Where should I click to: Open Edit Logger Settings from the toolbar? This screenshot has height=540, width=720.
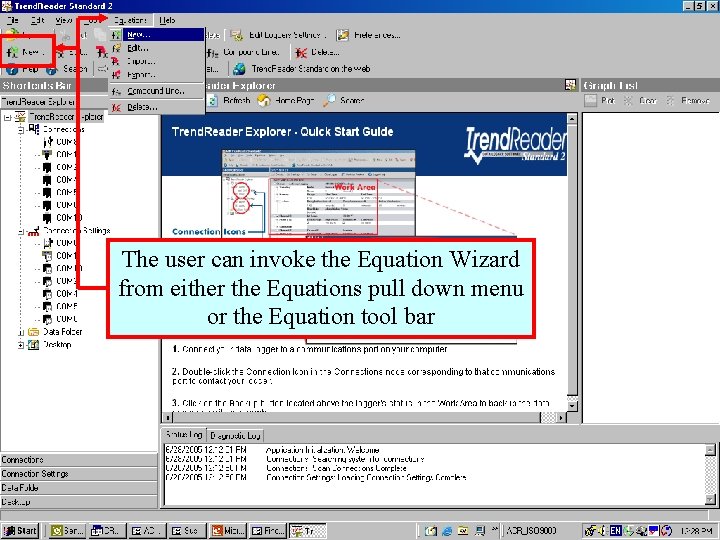pyautogui.click(x=279, y=35)
